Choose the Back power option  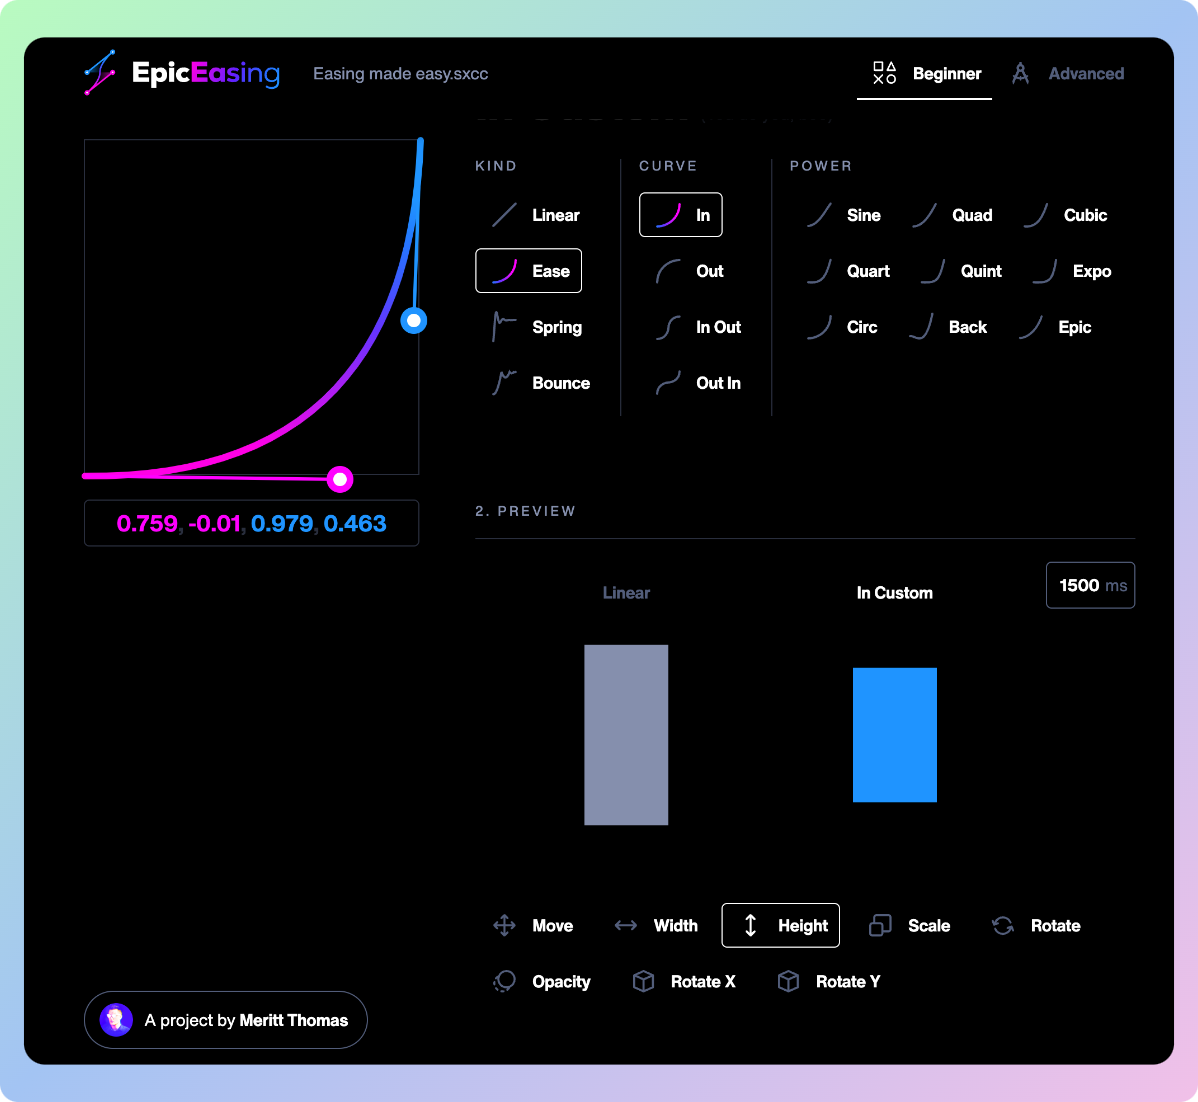tap(949, 327)
